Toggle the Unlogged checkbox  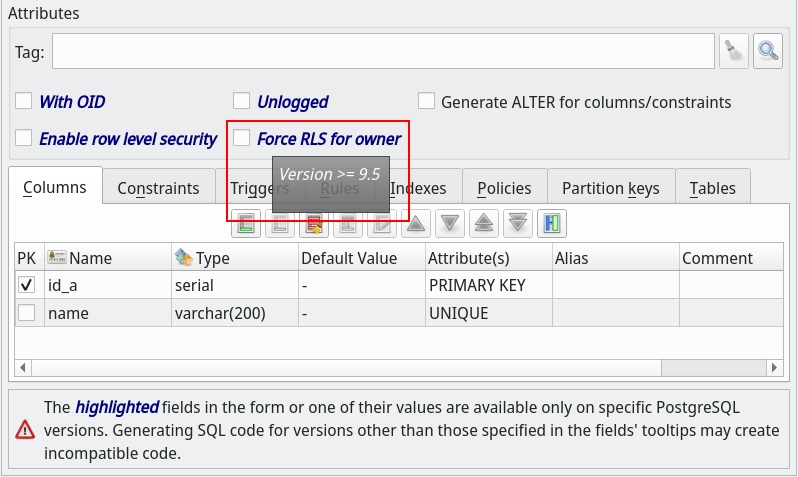(x=241, y=101)
